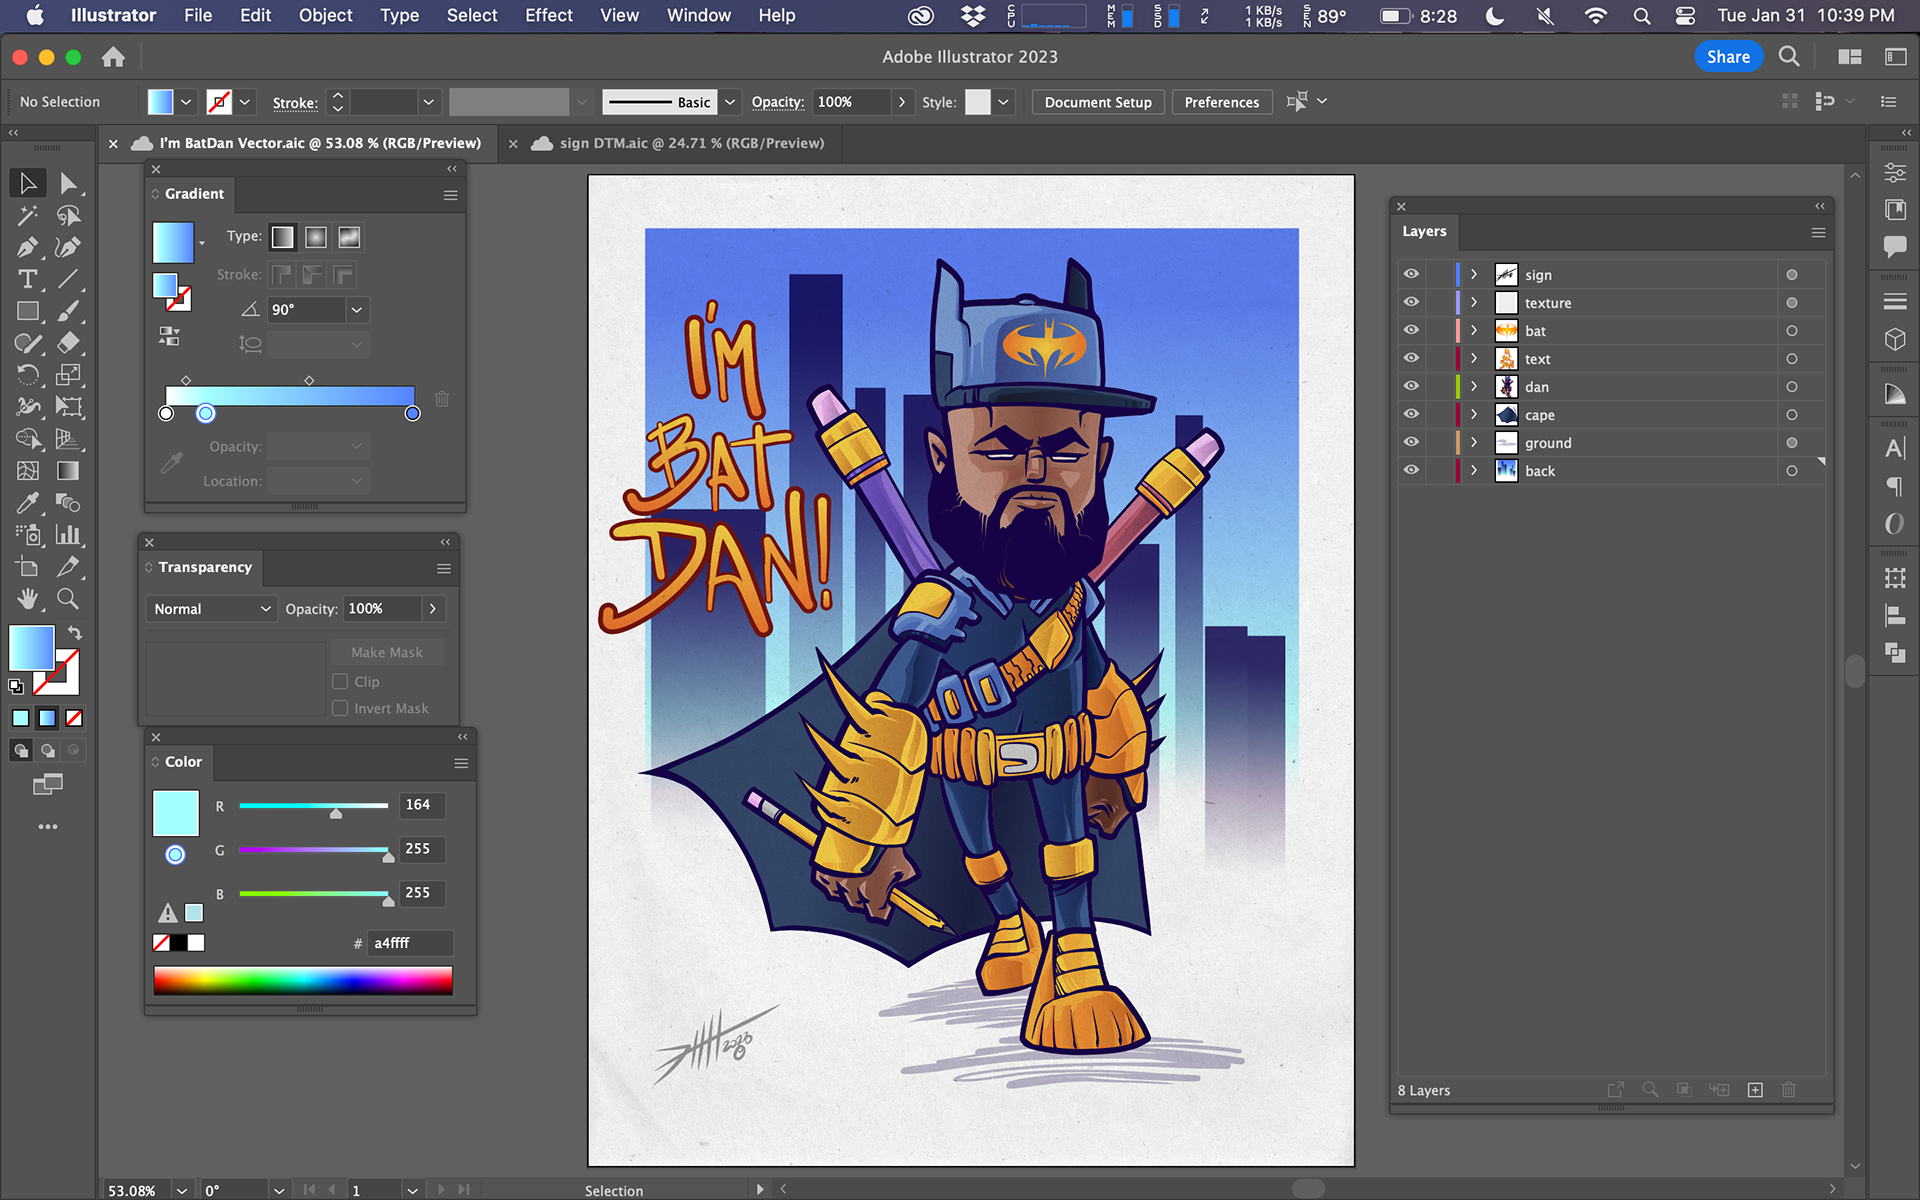Click Document Setup button
The image size is (1920, 1200).
click(x=1098, y=102)
